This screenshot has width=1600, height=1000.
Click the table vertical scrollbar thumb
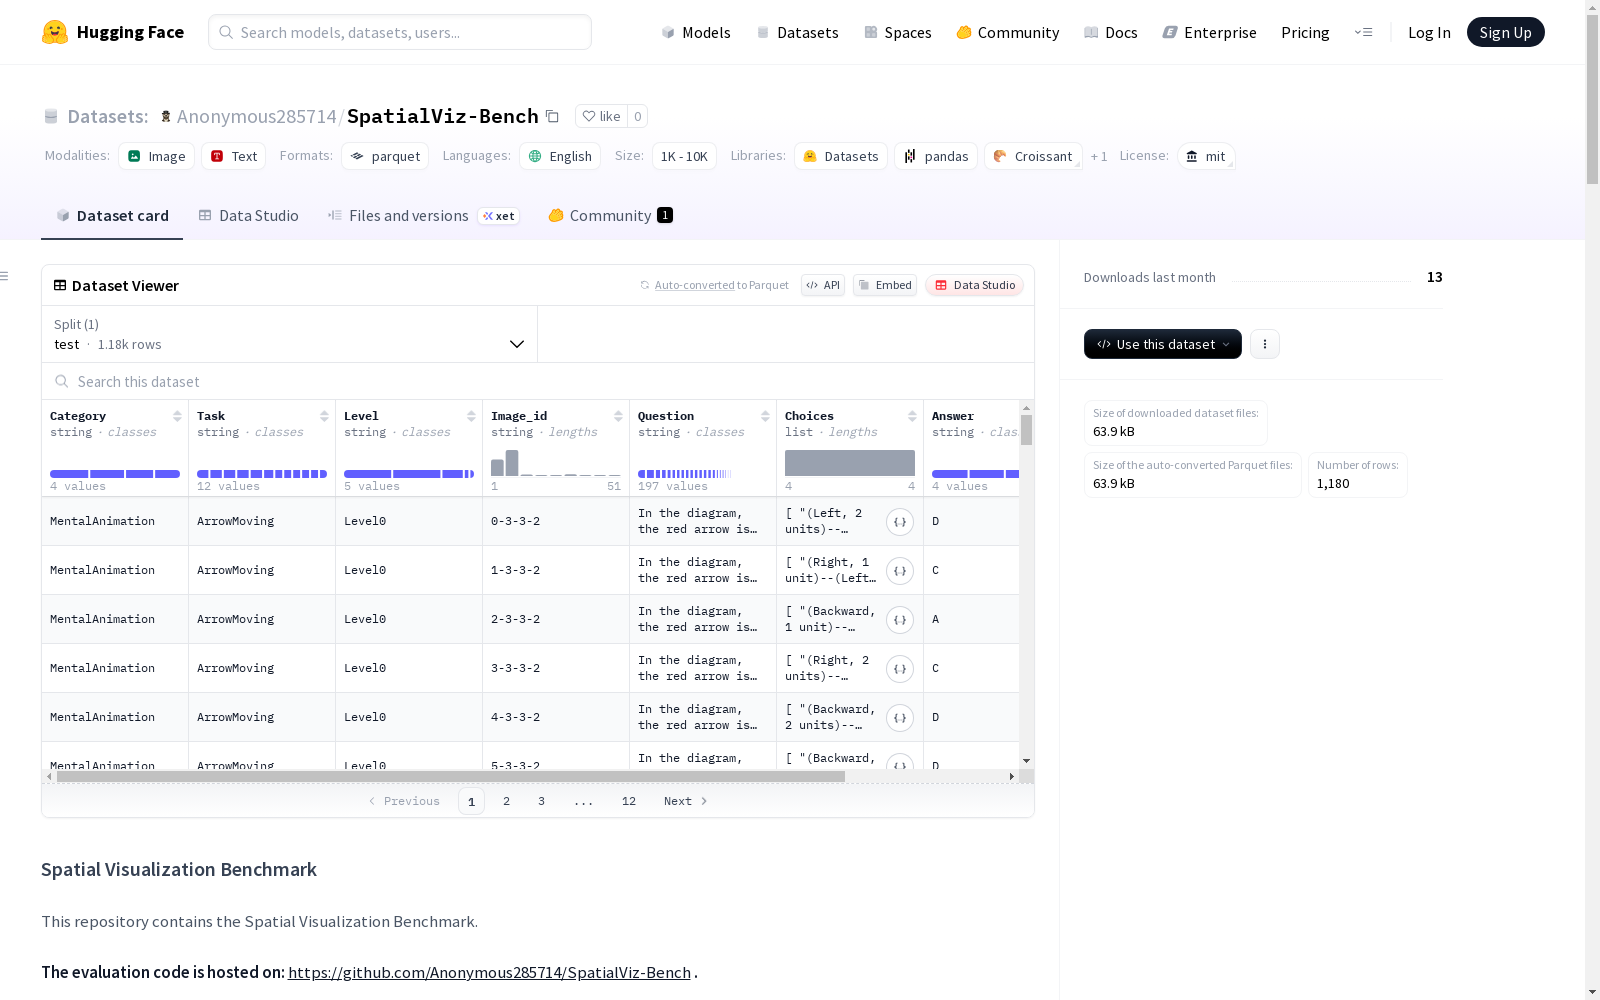click(x=1026, y=430)
